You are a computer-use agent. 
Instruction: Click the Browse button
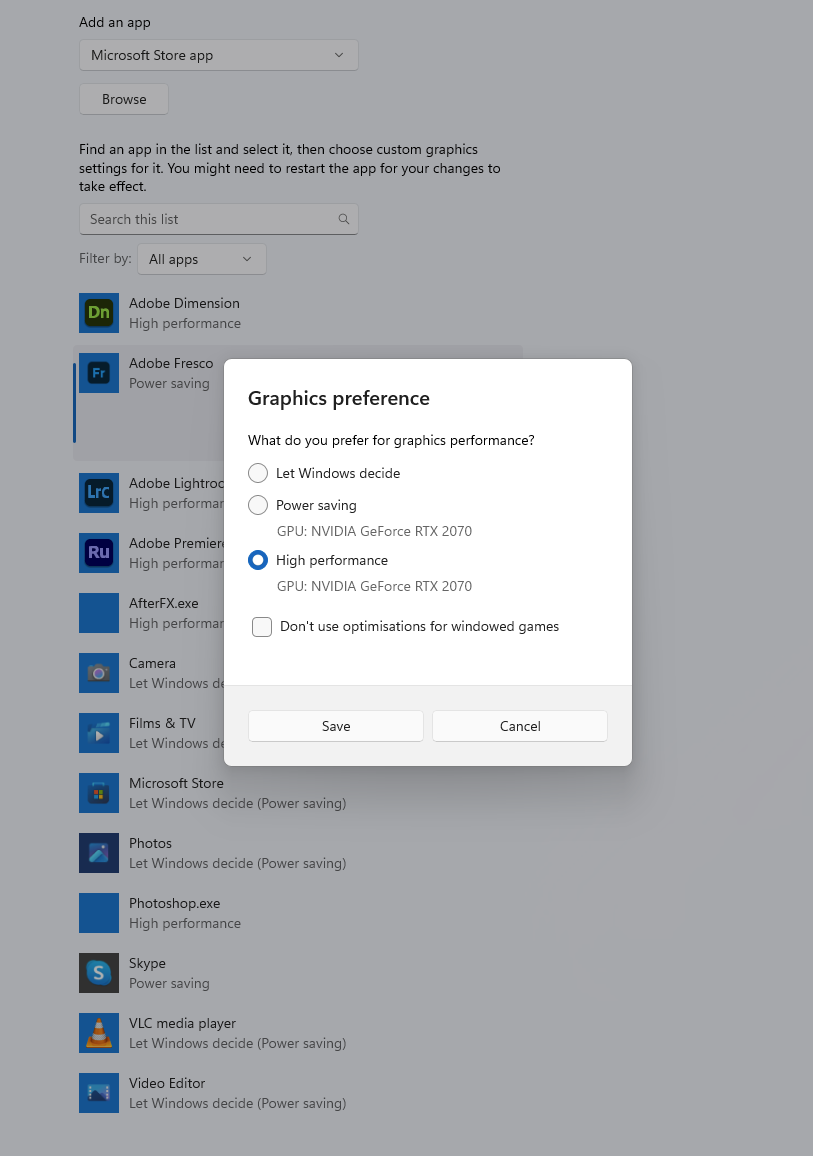point(123,99)
